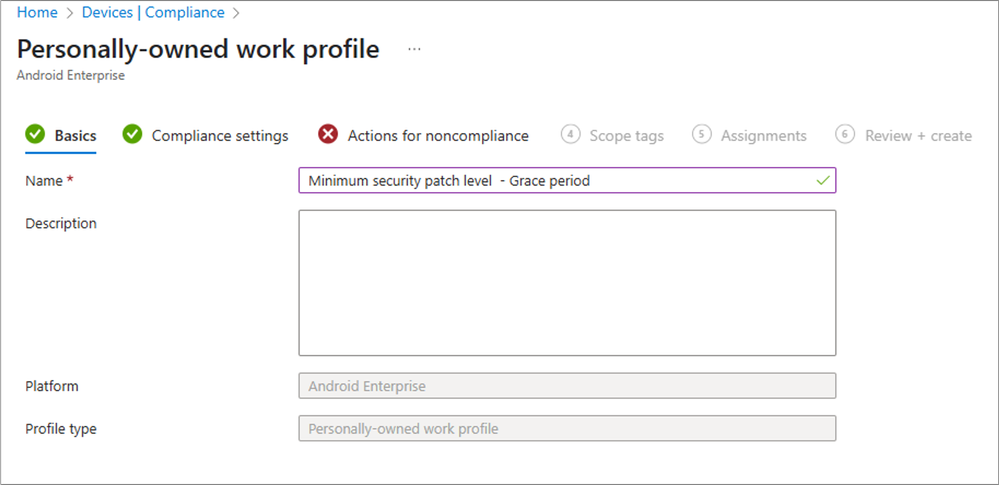The height and width of the screenshot is (485, 999).
Task: Click the green checkmark icon beside Compliance settings
Action: (x=133, y=134)
